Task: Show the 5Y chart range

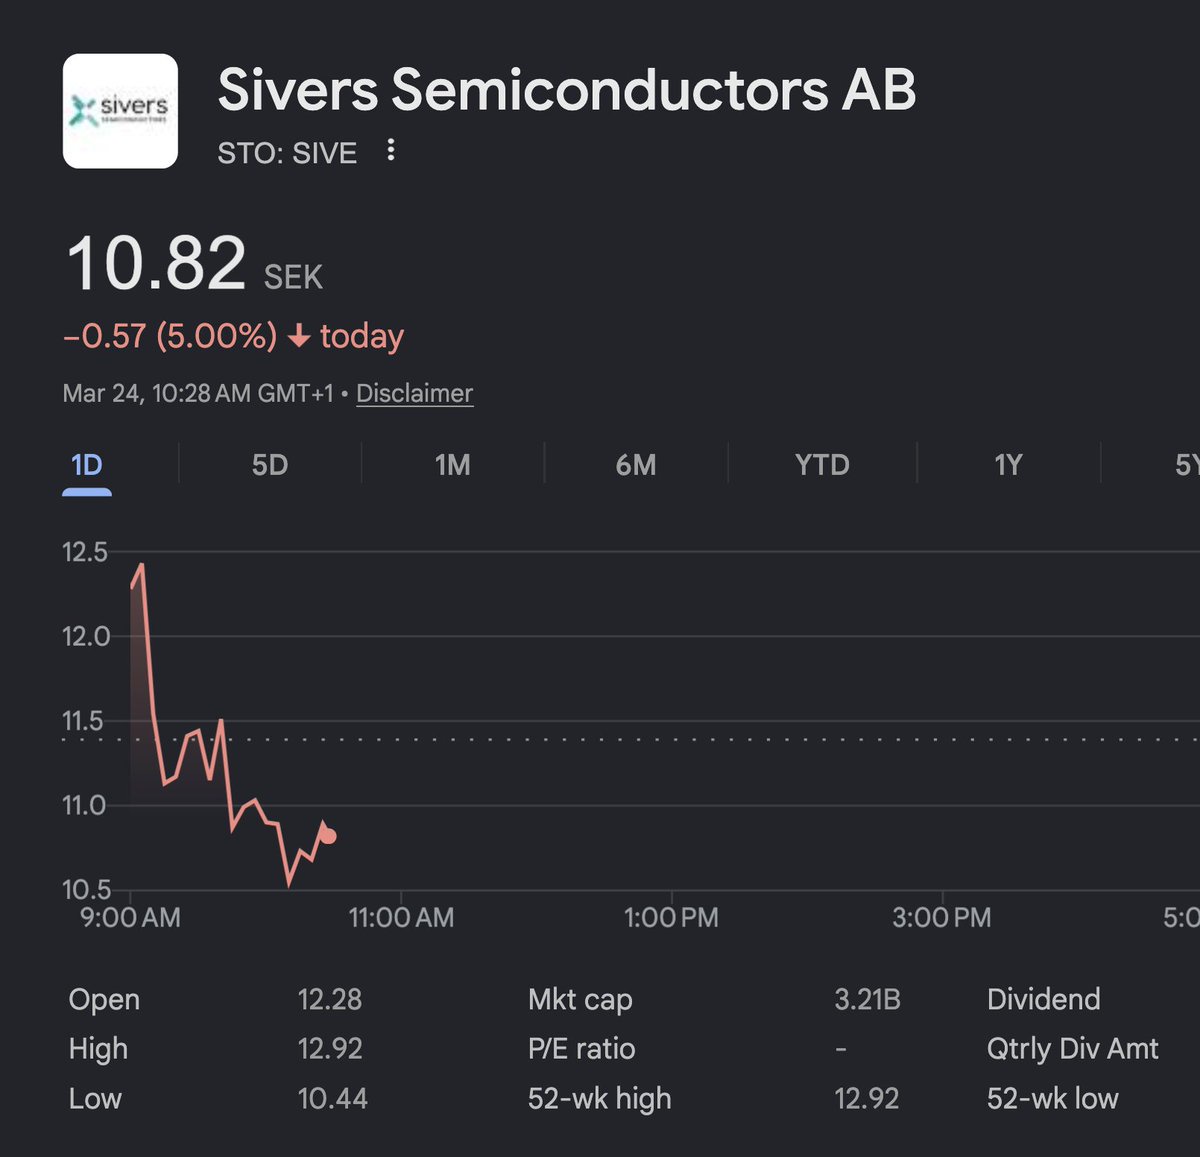Action: [x=1186, y=465]
